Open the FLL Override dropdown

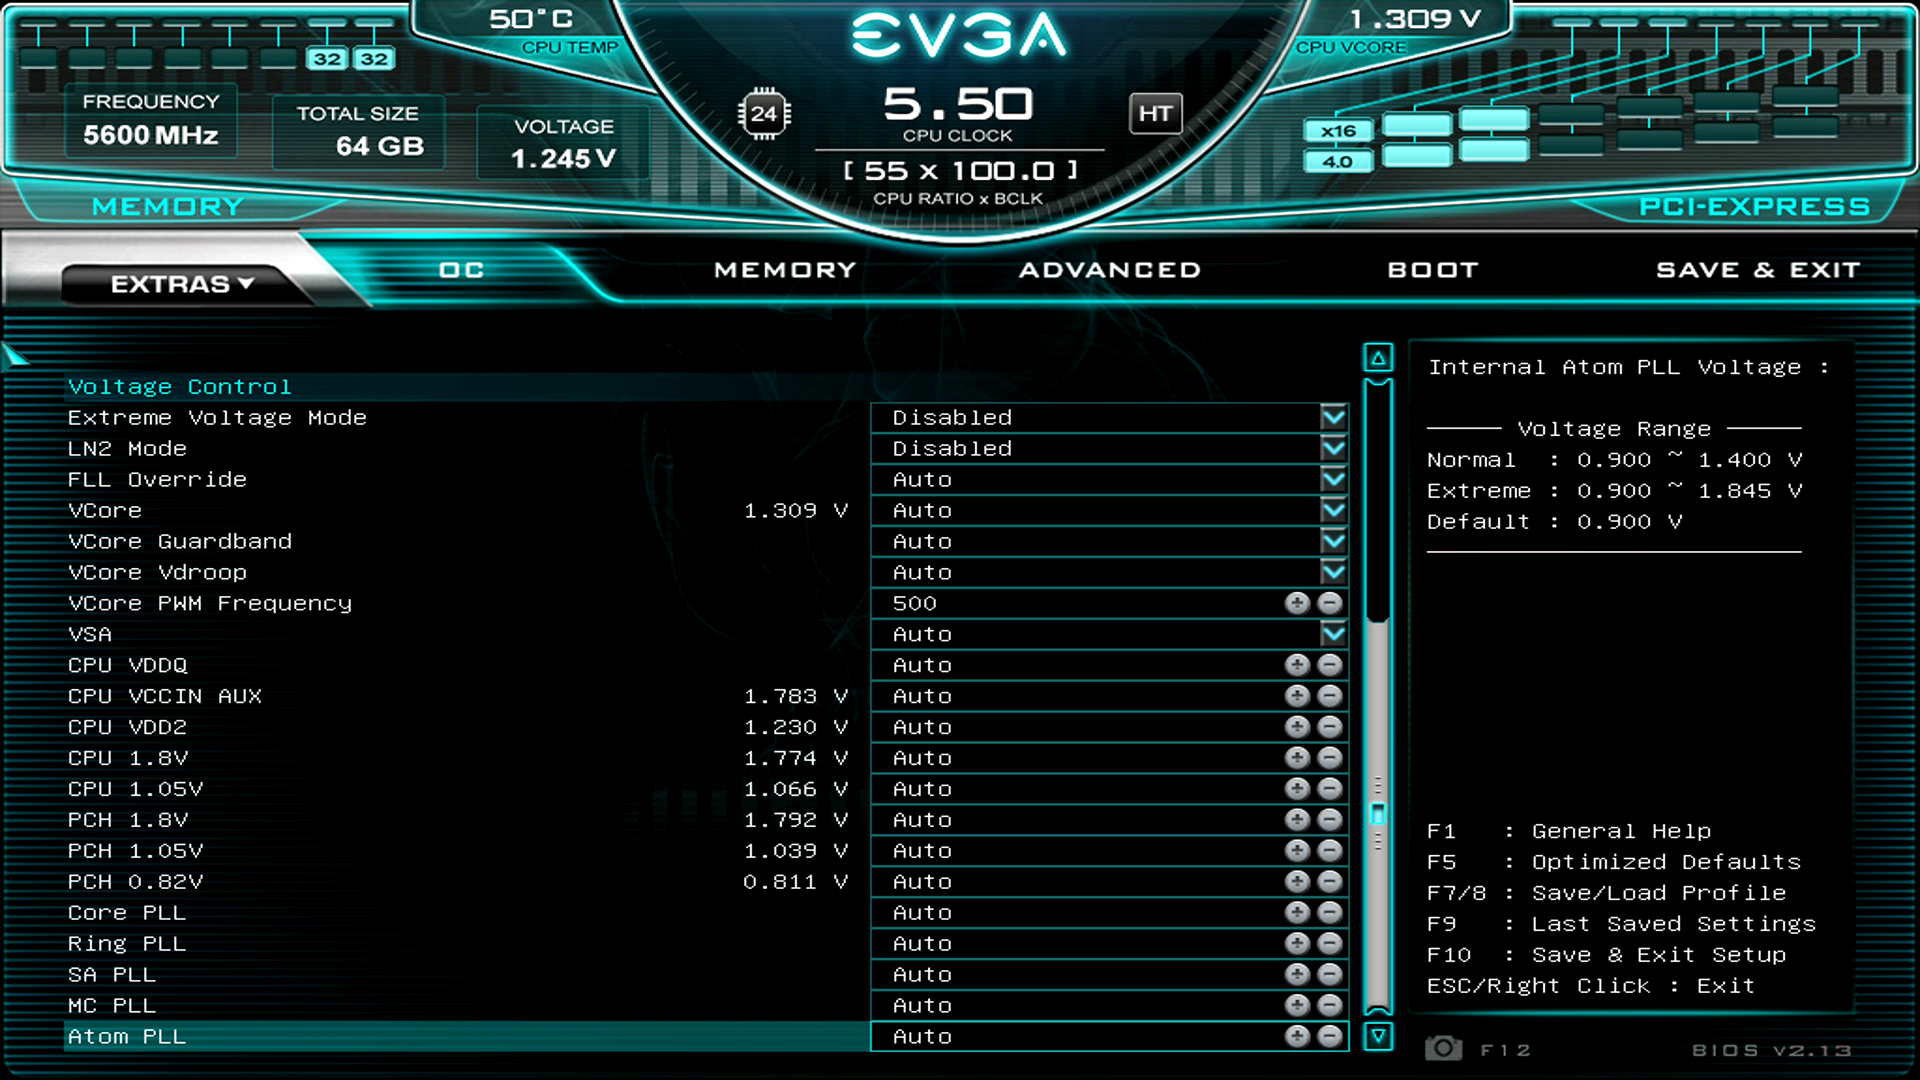pyautogui.click(x=1332, y=479)
